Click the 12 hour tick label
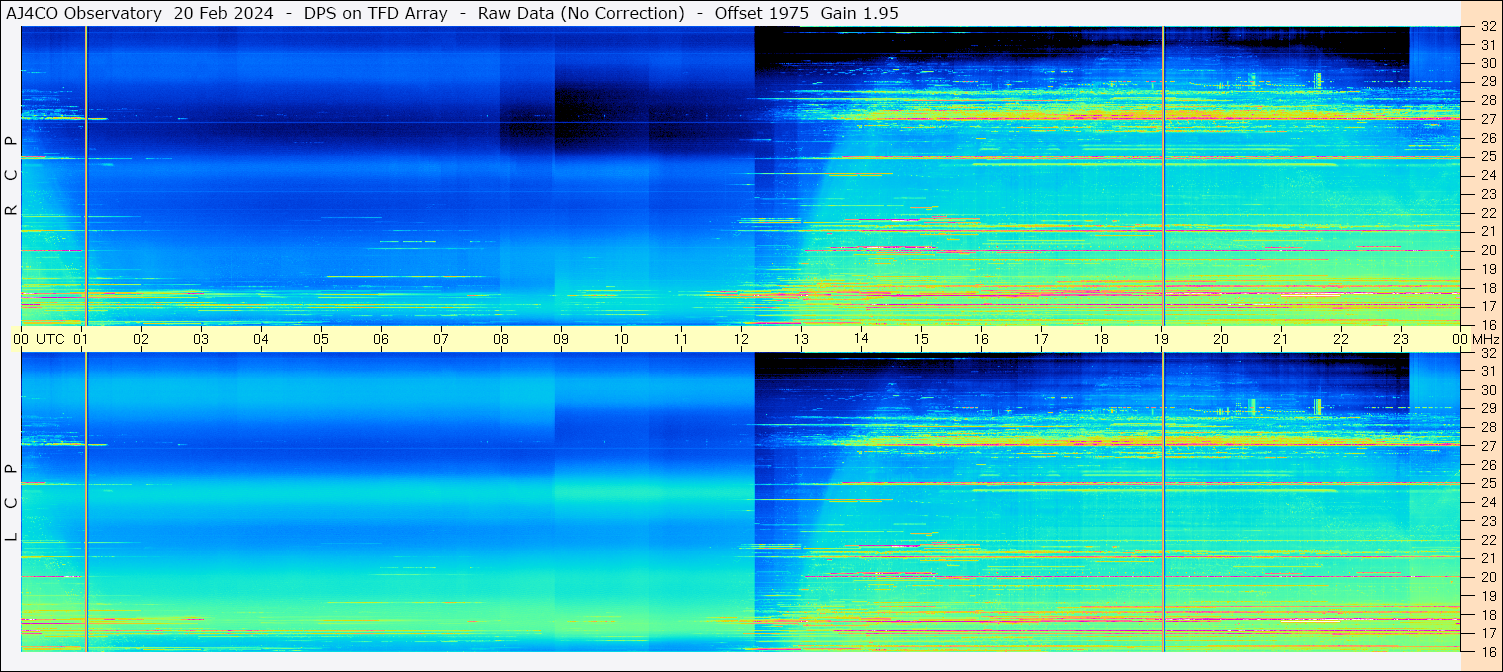 741,339
